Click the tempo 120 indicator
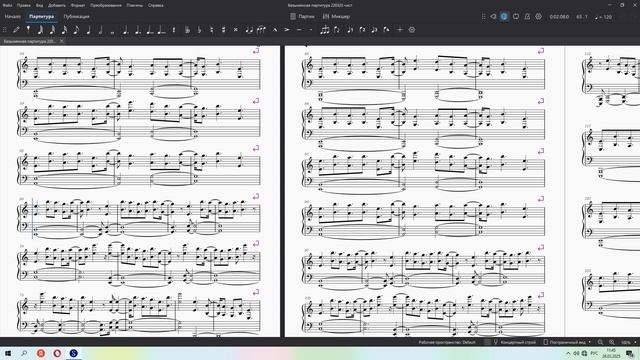The width and height of the screenshot is (640, 360). [x=604, y=17]
